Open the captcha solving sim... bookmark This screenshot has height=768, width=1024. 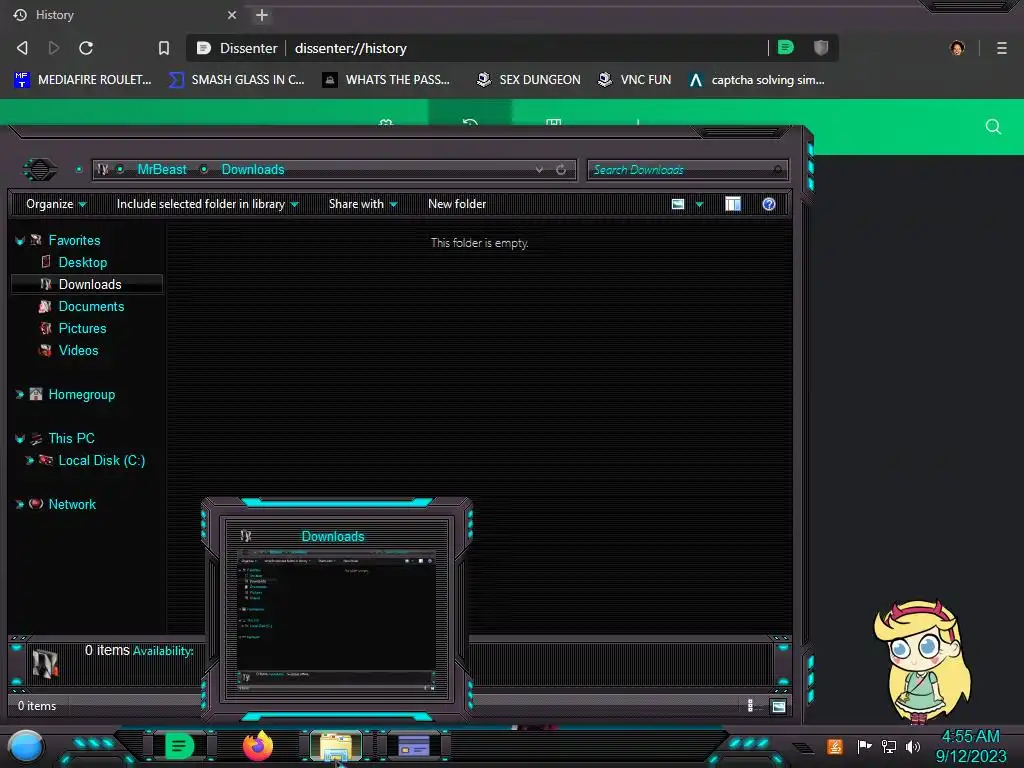pyautogui.click(x=756, y=80)
